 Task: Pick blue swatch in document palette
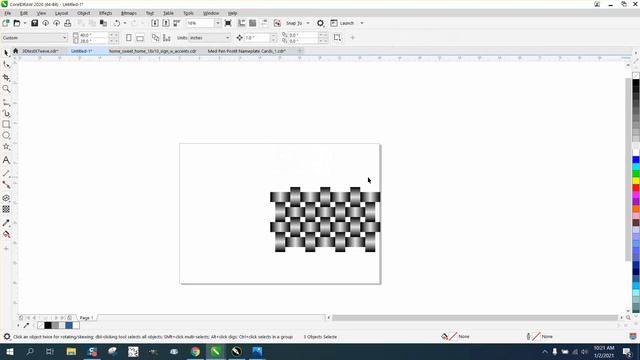click(69, 325)
